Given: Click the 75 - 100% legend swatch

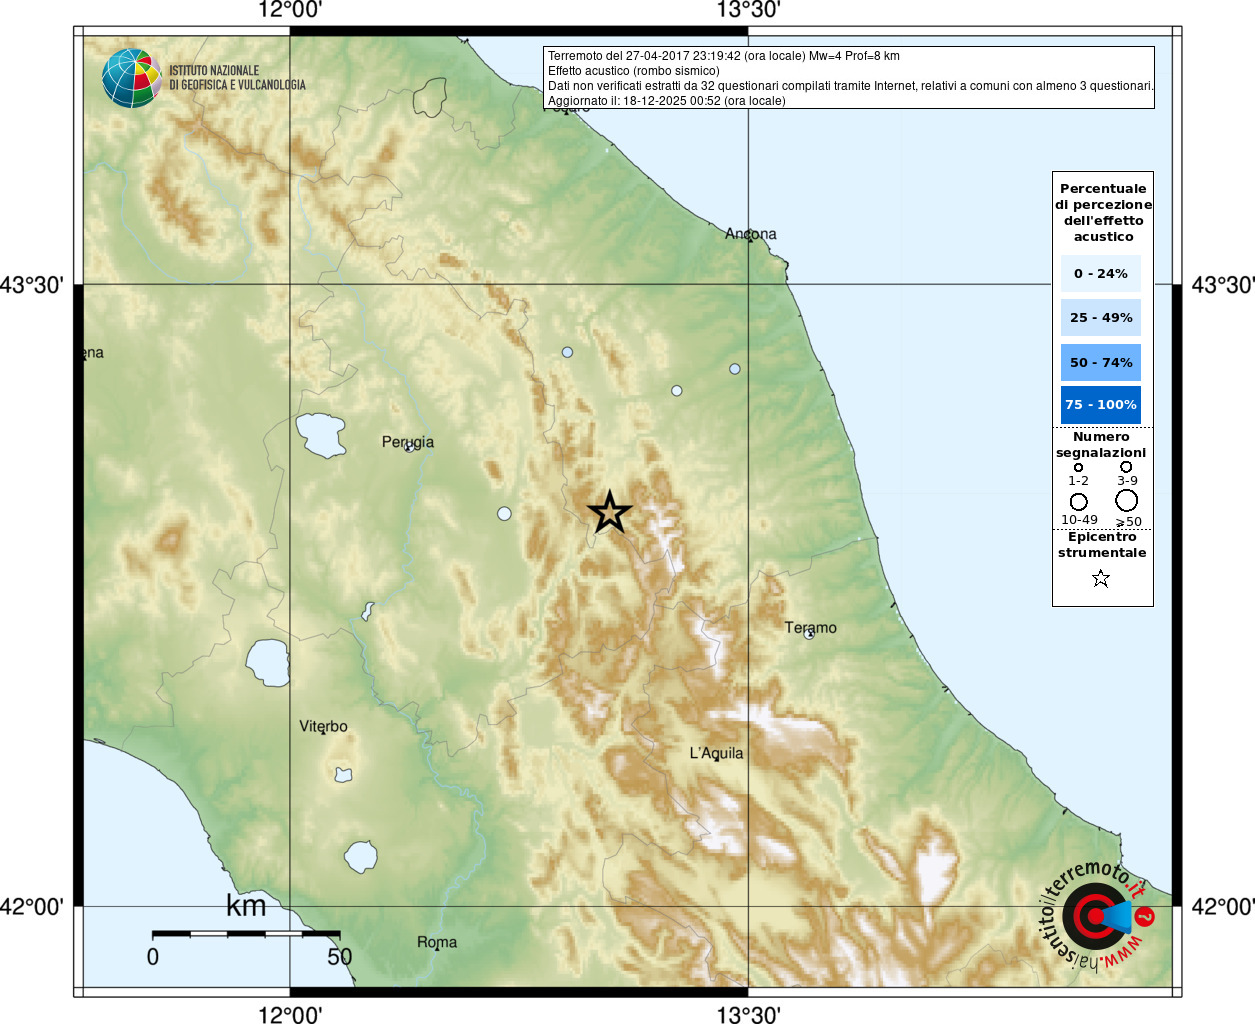Looking at the screenshot, I should pyautogui.click(x=1100, y=405).
